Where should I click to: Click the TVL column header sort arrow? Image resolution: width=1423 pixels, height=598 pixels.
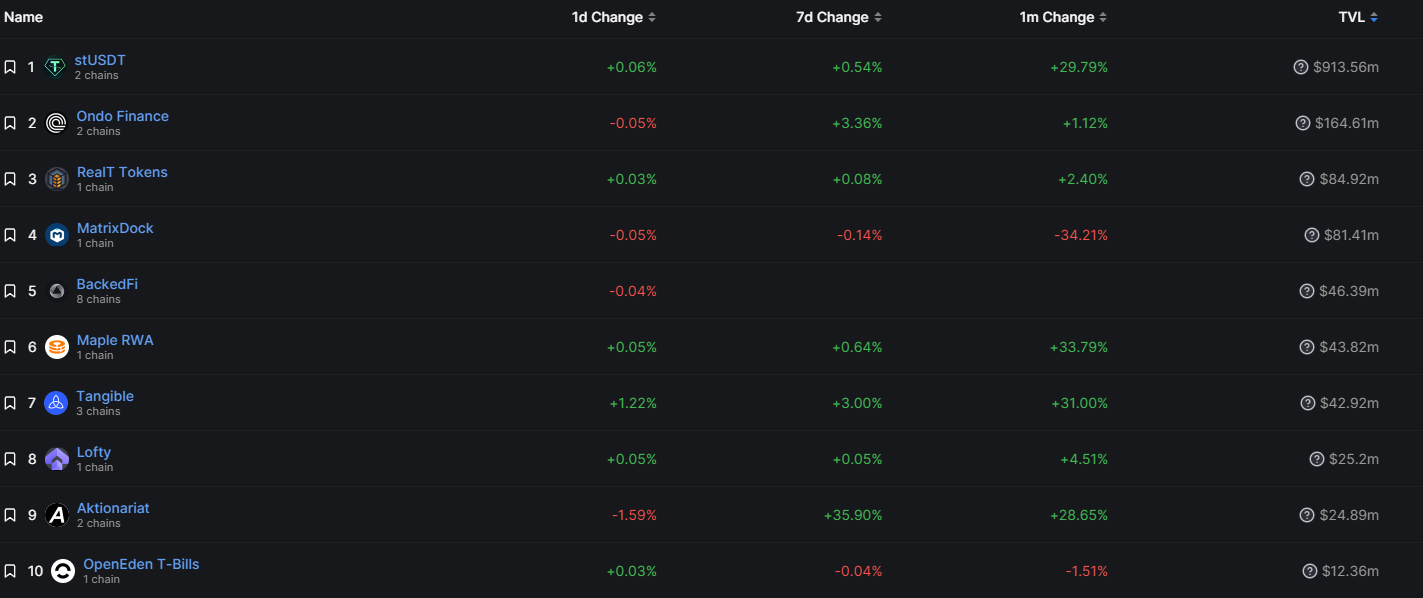pos(1374,17)
